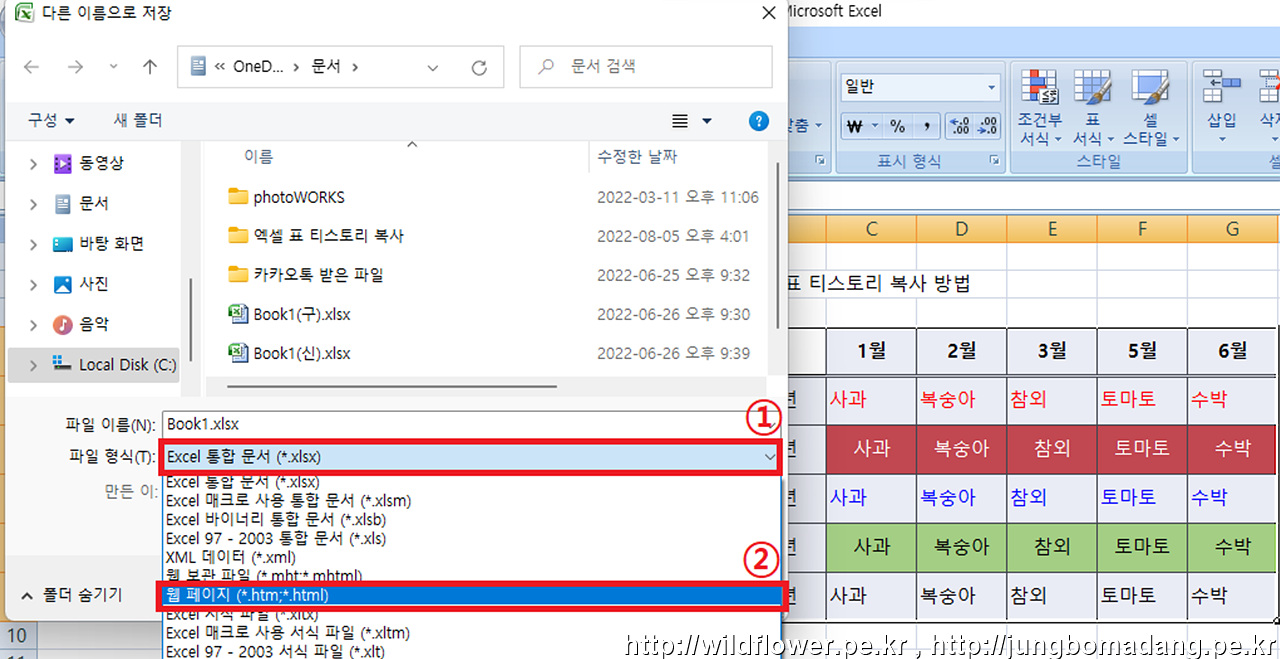This screenshot has height=659, width=1280.
Task: Open the 파일 형식 combo box
Action: click(x=471, y=456)
